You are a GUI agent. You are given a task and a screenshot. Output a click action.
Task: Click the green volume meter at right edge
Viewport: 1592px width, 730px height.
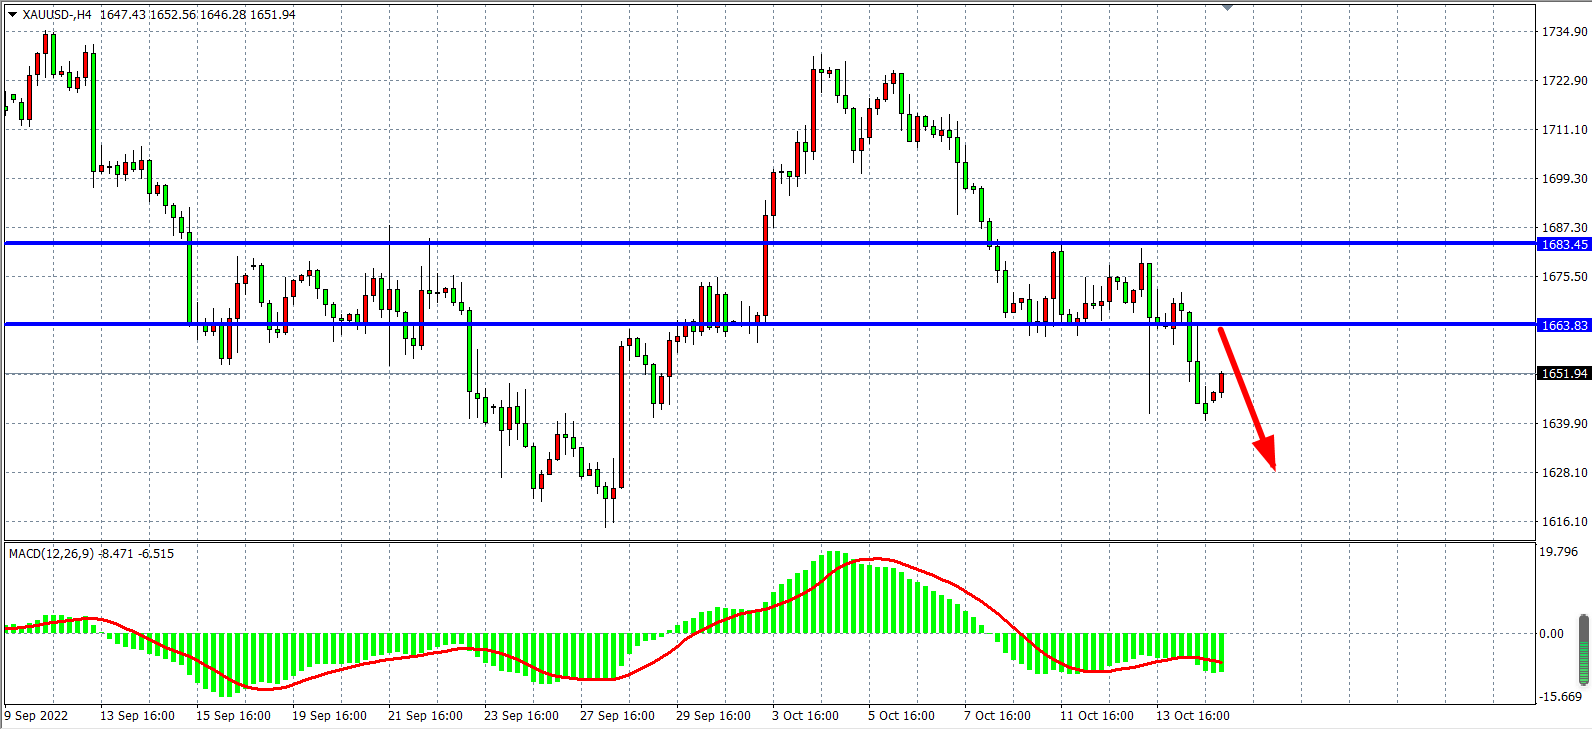[1584, 650]
